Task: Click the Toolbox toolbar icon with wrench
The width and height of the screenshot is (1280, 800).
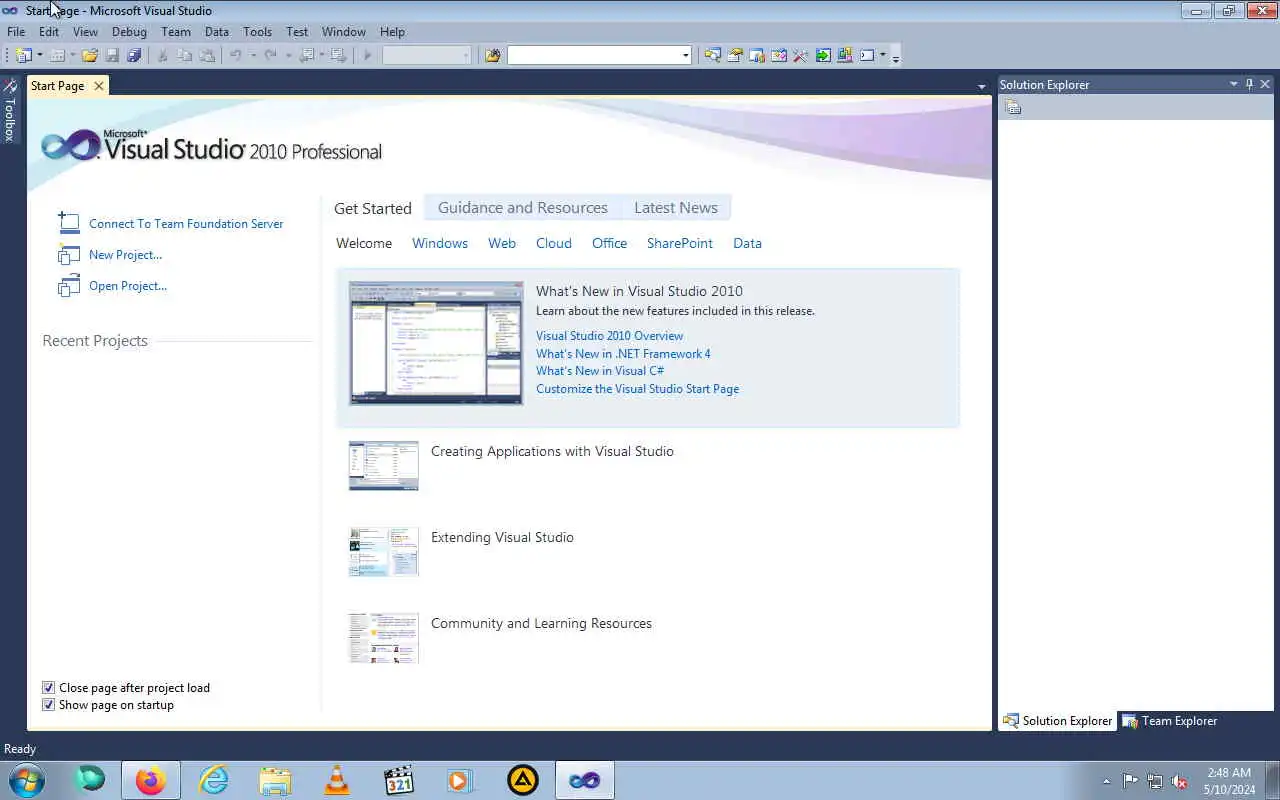Action: coord(800,55)
